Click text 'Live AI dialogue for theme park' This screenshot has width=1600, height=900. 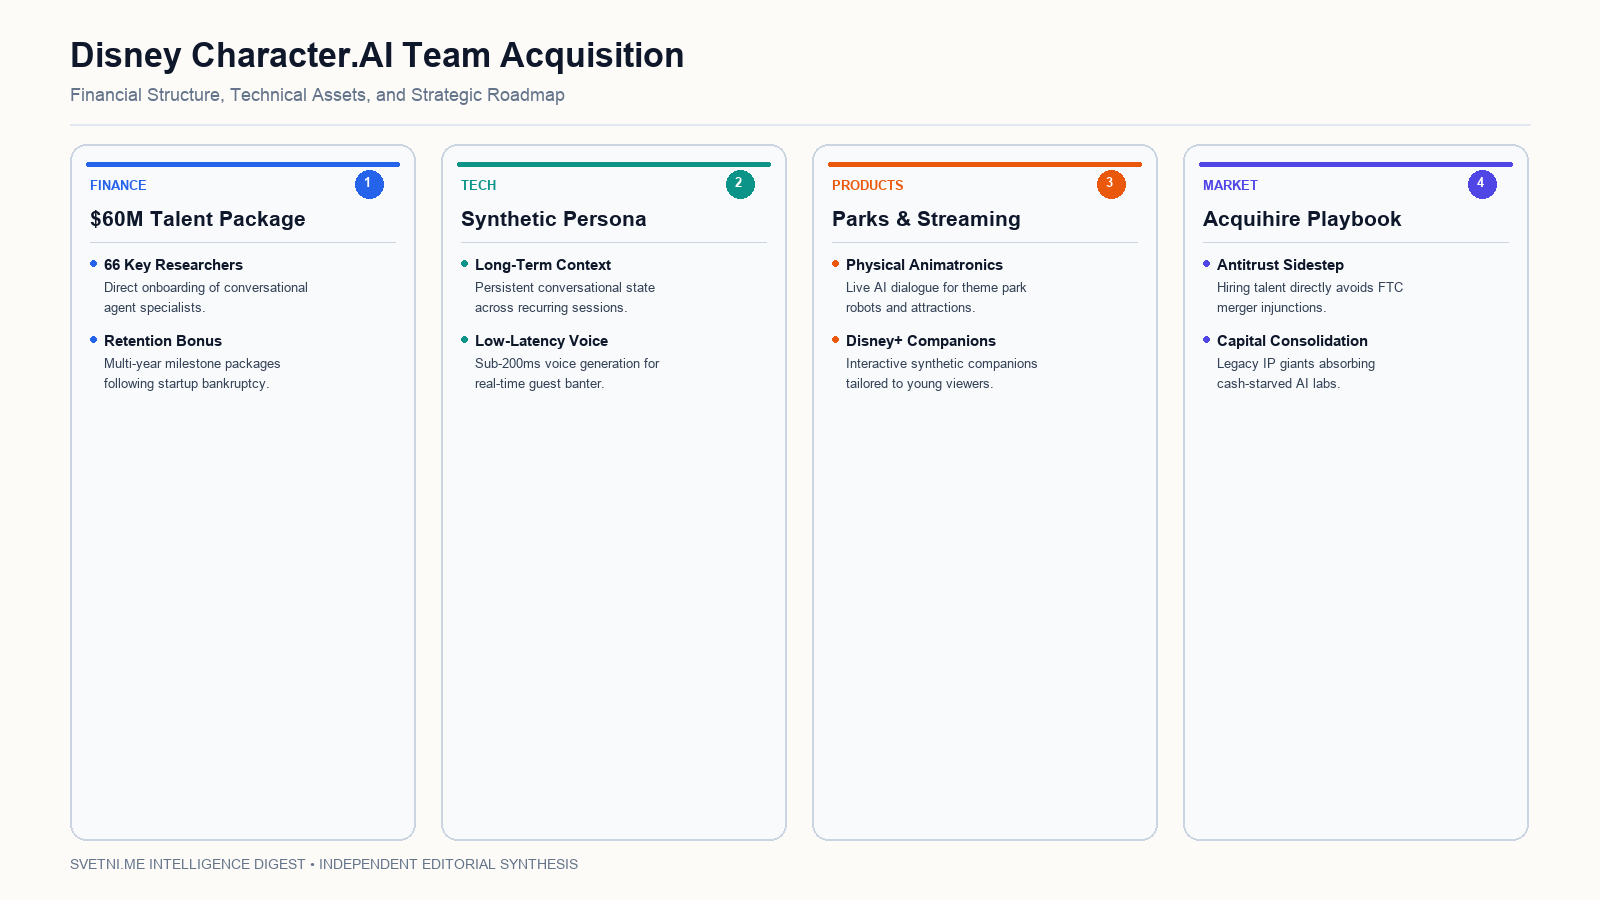pos(936,287)
